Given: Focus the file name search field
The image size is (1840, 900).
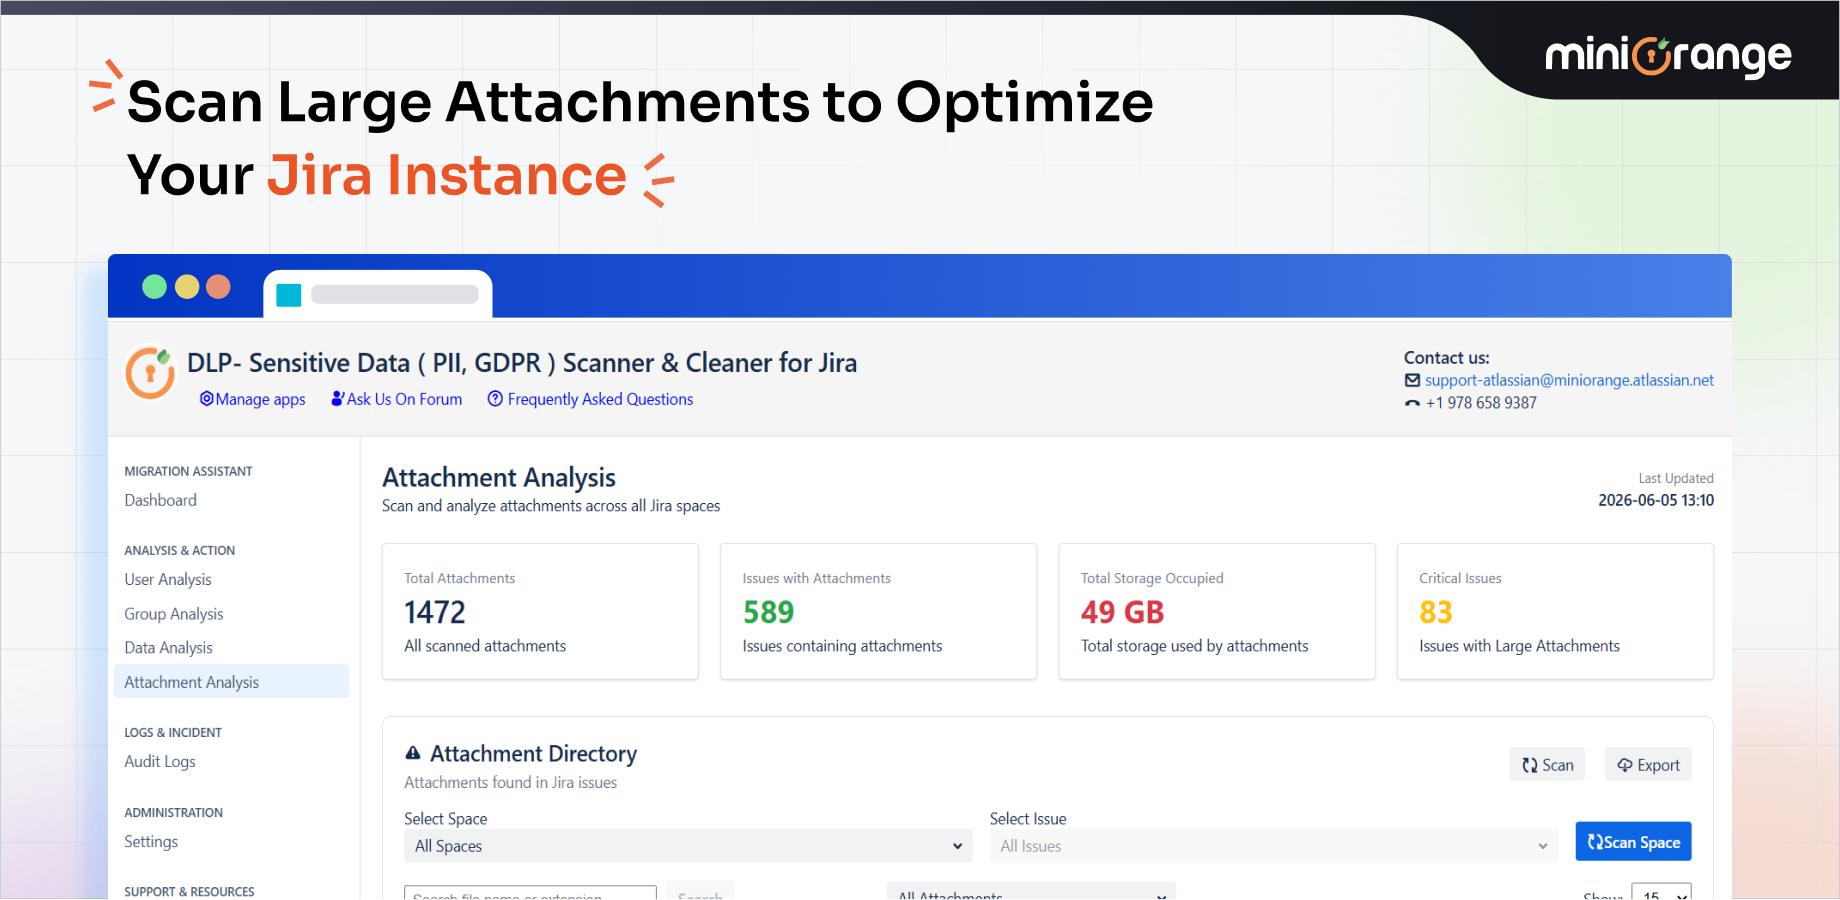Looking at the screenshot, I should (x=530, y=892).
